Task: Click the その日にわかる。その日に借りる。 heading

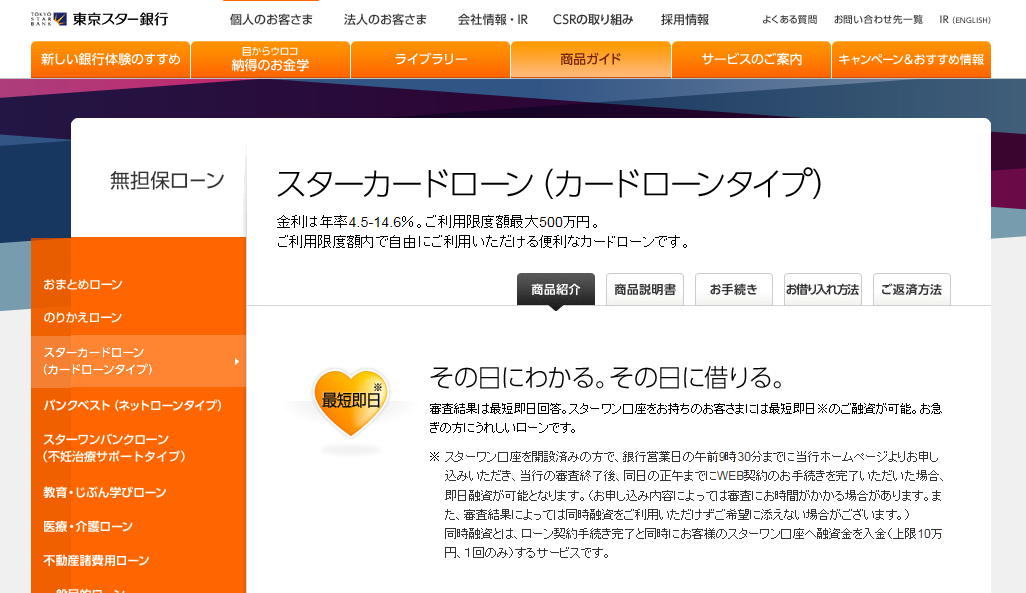Action: tap(606, 378)
